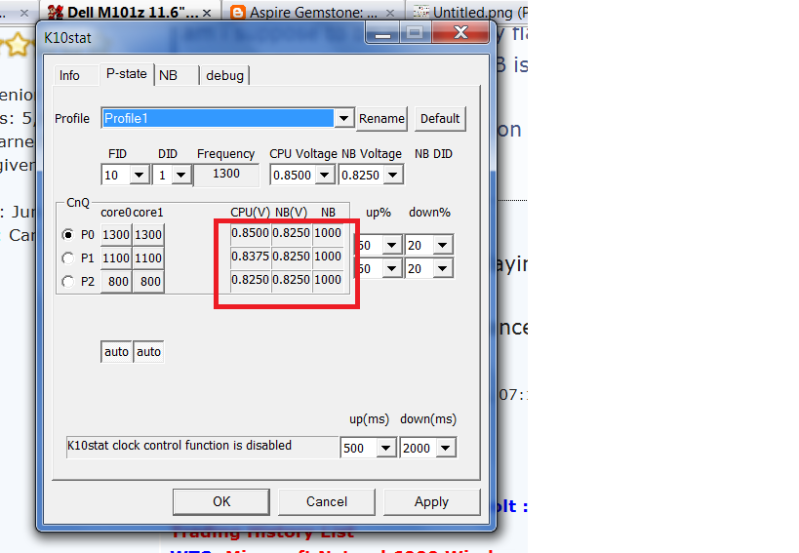
Task: Switch to the debug tab
Action: coord(225,75)
